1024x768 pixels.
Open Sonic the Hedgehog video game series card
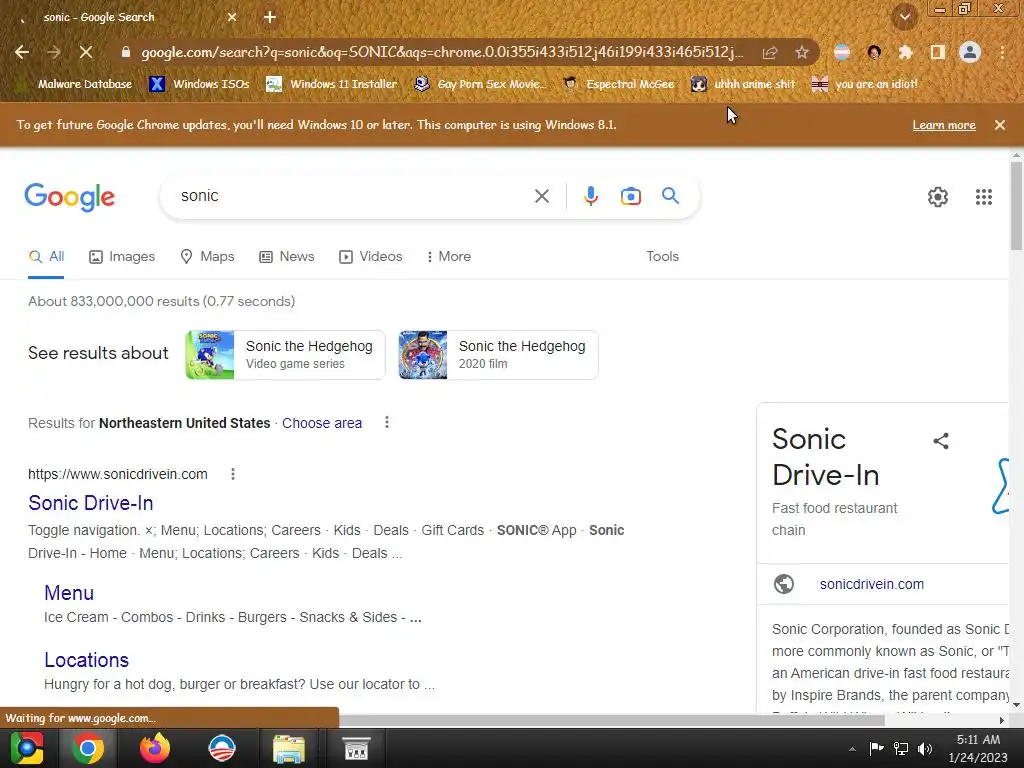click(x=285, y=355)
